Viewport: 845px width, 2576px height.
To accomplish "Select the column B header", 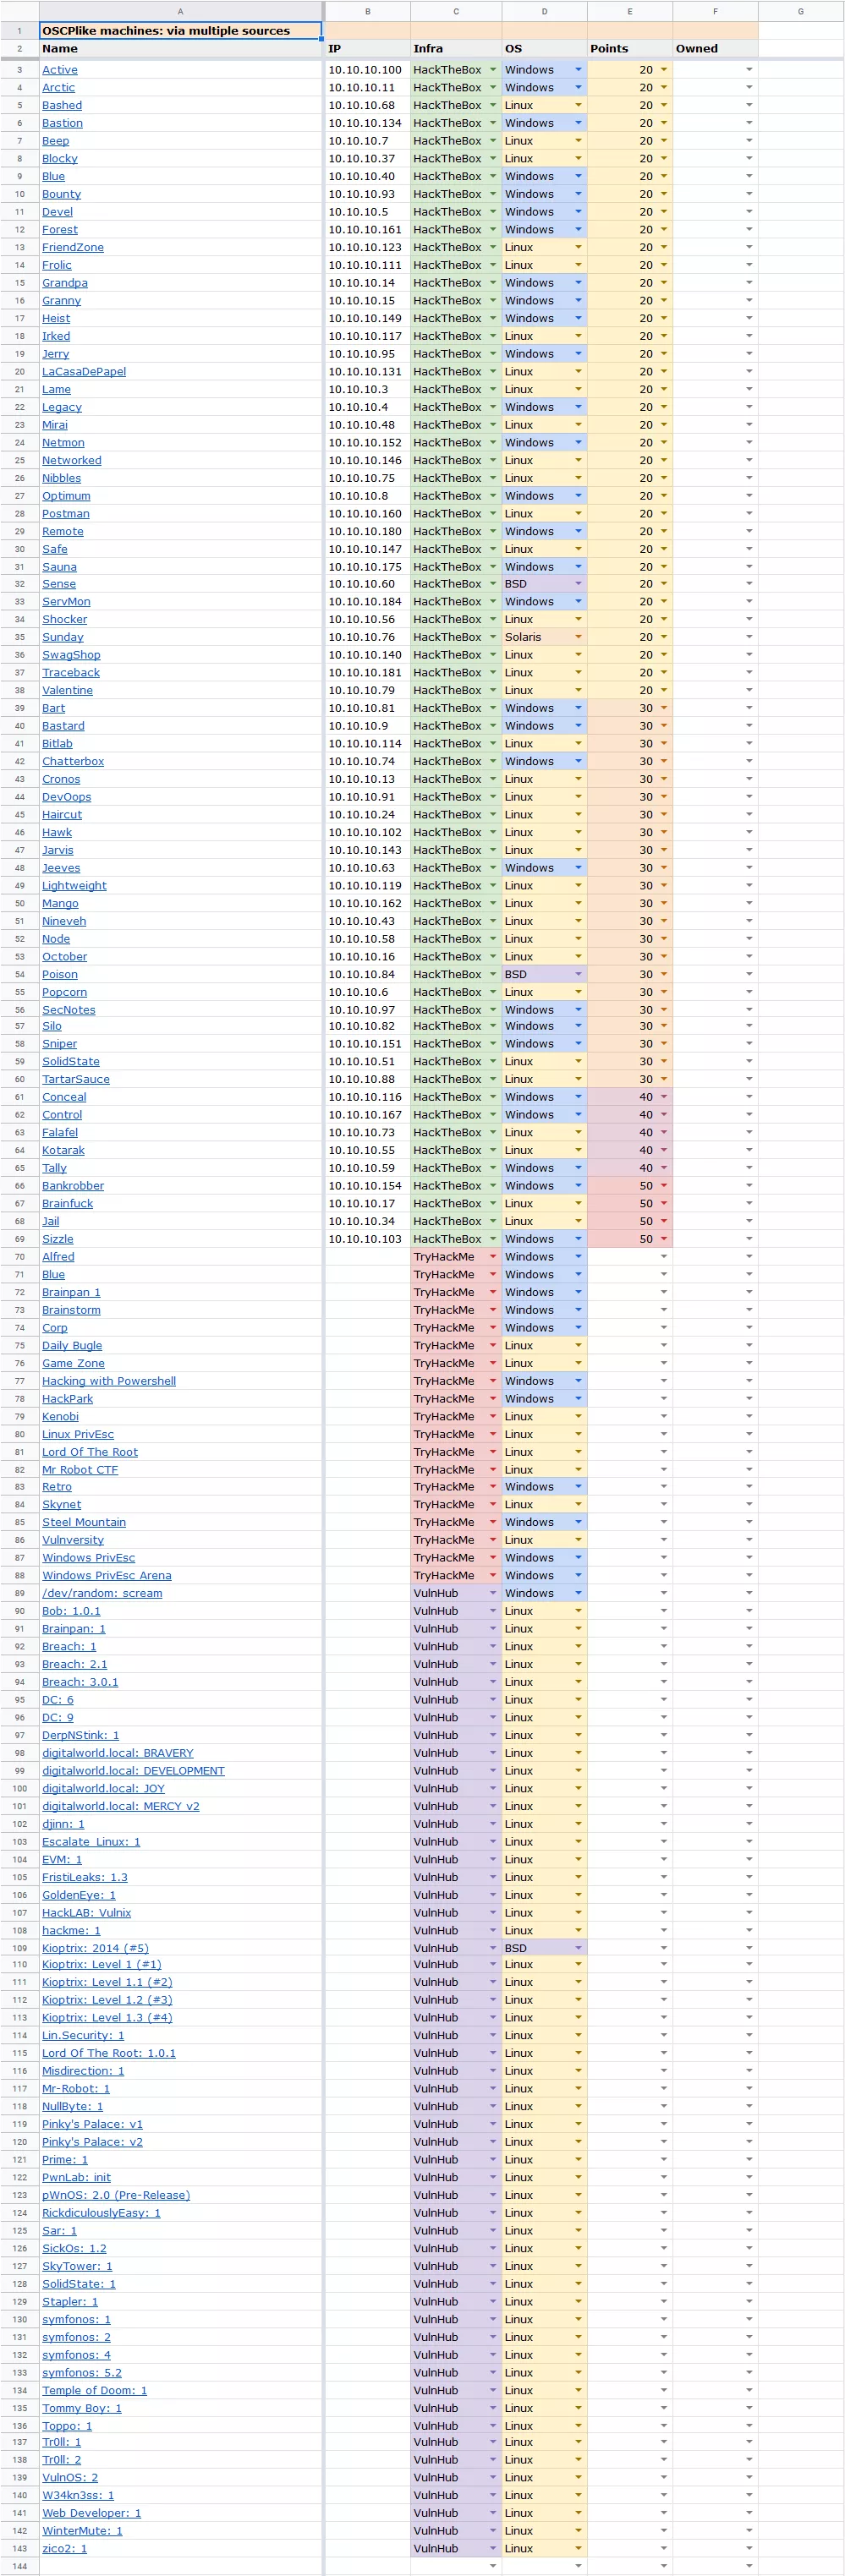I will 367,11.
